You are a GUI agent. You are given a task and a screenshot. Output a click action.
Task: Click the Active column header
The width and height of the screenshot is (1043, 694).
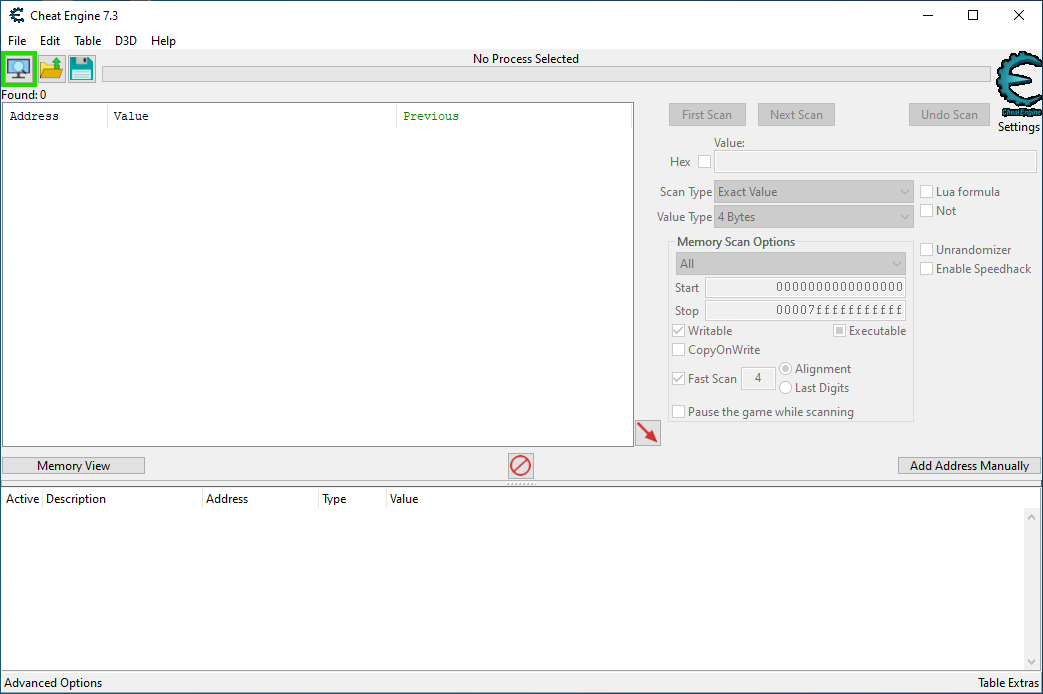click(x=23, y=499)
